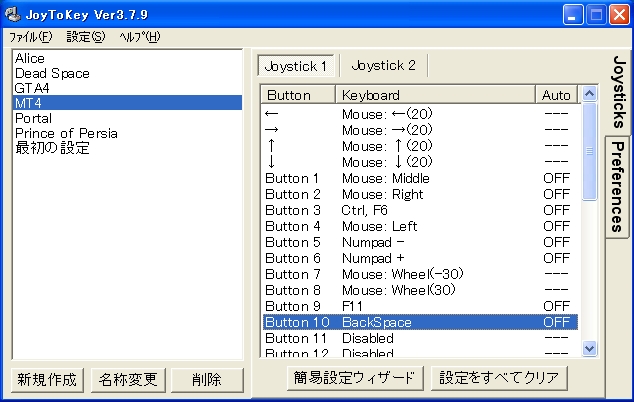Select Button 8 row, Mouse: Wheel(30)
This screenshot has height=402, width=634.
[x=420, y=290]
